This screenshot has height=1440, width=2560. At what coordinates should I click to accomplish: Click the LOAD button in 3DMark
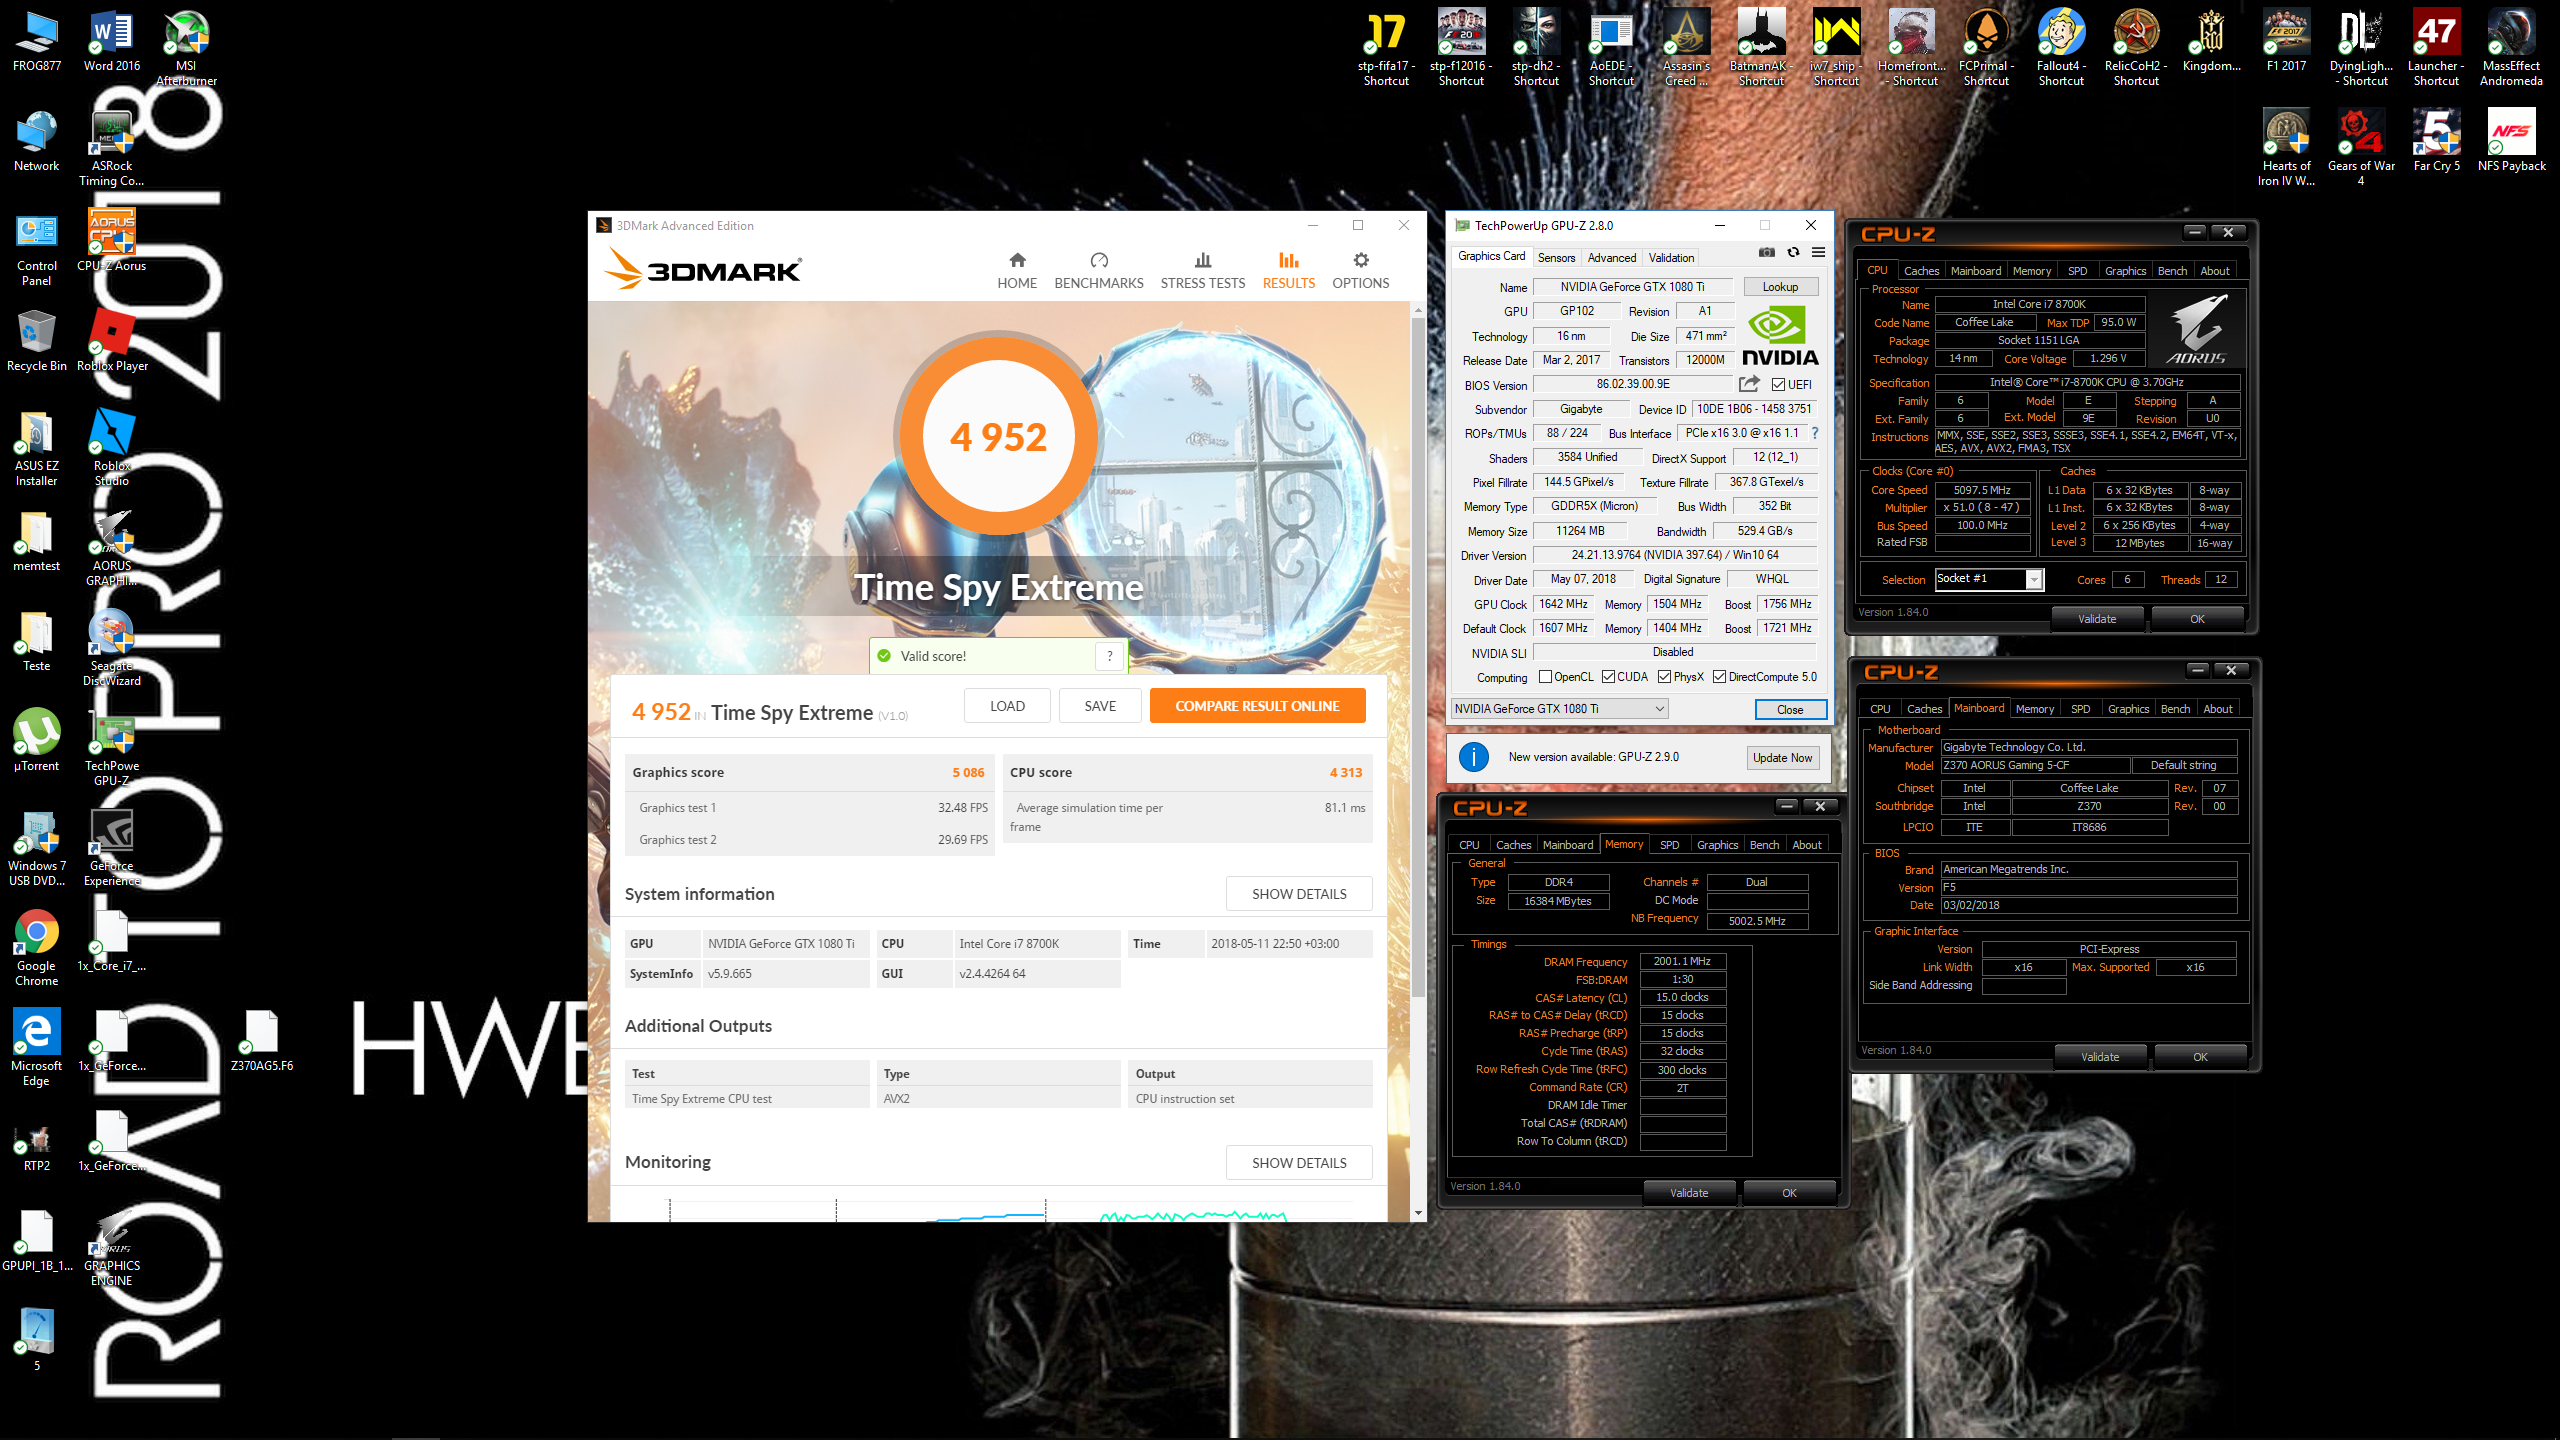(x=1007, y=706)
